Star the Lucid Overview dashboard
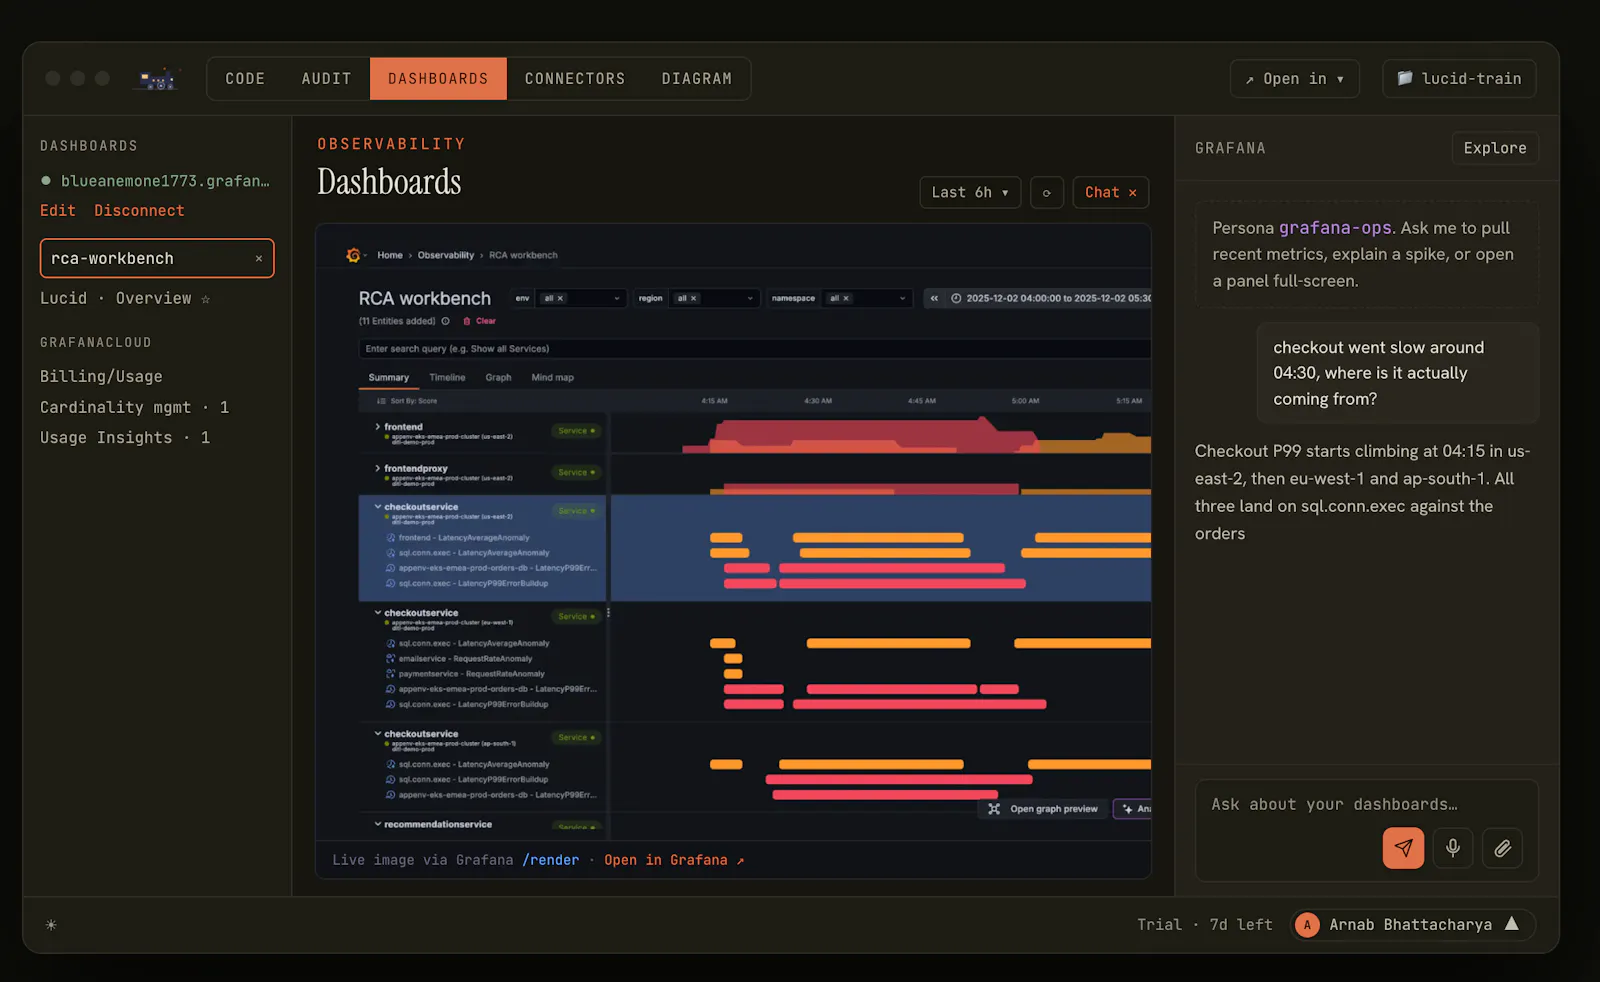1600x982 pixels. coord(206,298)
